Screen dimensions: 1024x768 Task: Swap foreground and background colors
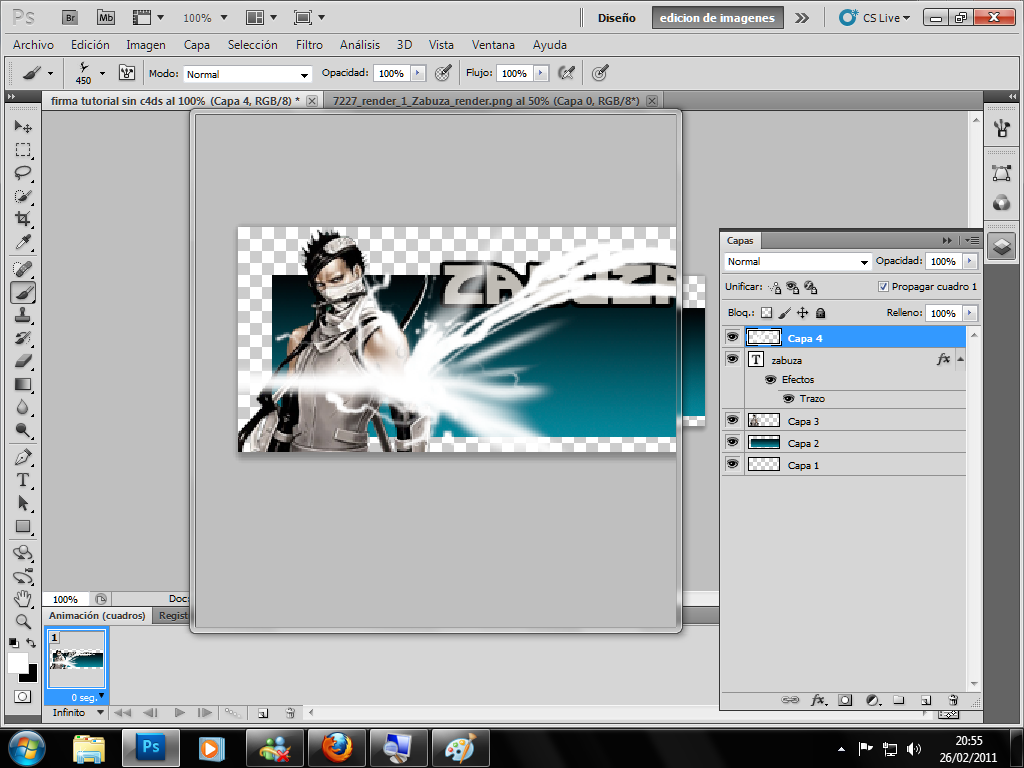pyautogui.click(x=31, y=643)
